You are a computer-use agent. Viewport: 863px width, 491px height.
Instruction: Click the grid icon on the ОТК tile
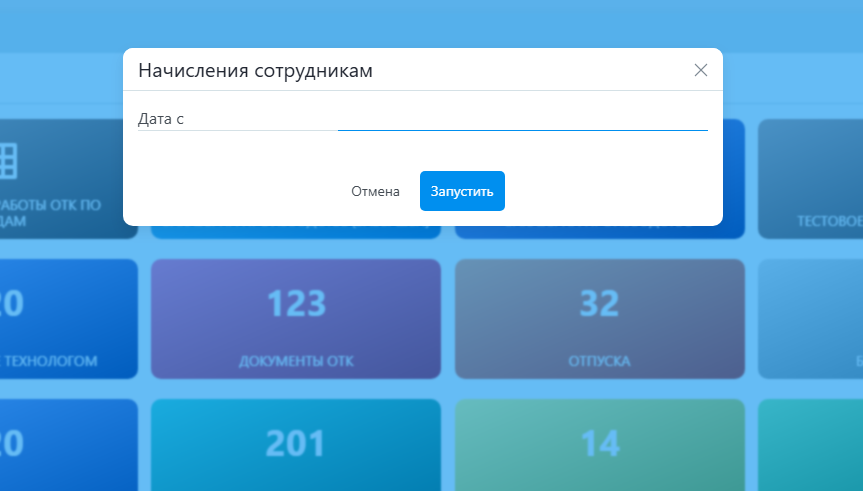point(8,158)
